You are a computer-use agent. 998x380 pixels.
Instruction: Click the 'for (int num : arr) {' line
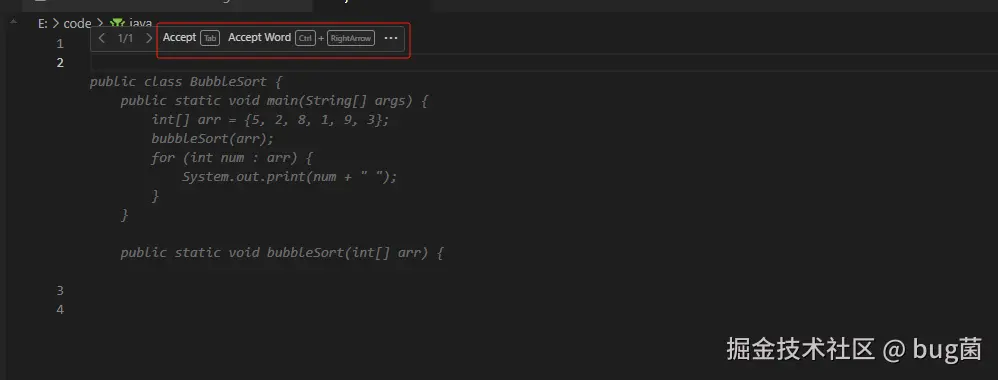pyautogui.click(x=231, y=158)
